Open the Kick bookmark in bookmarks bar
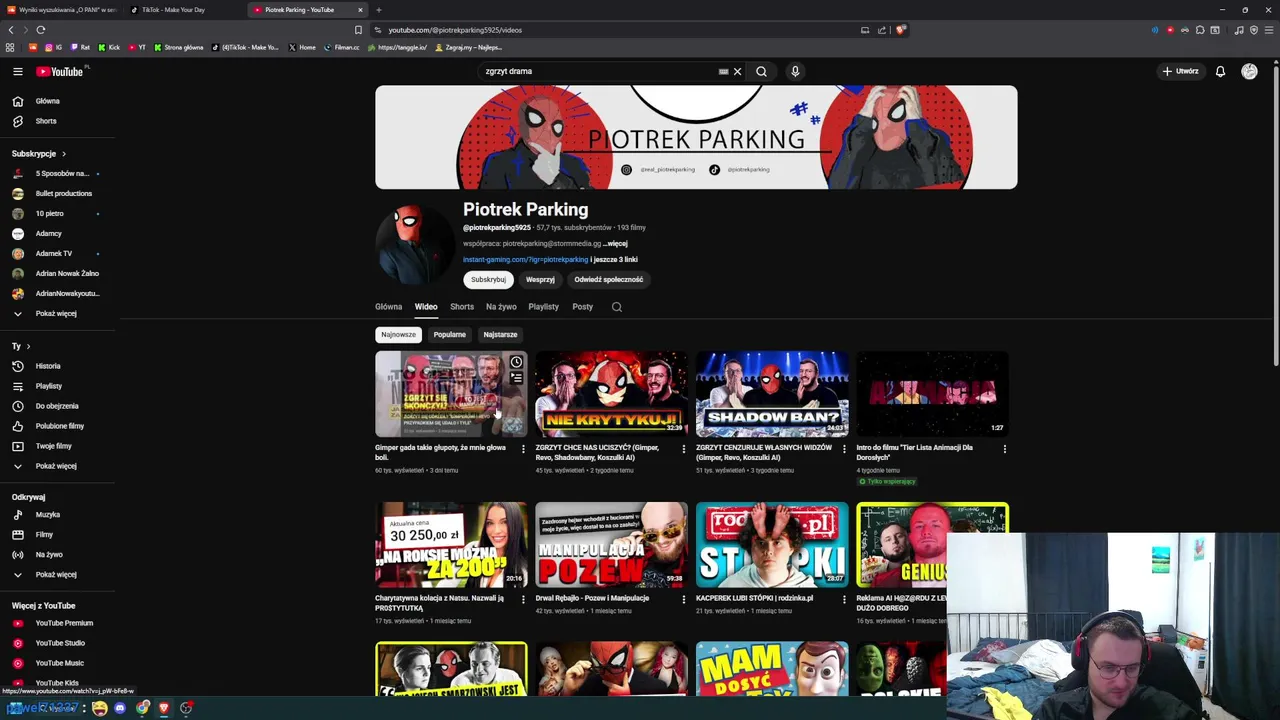This screenshot has width=1280, height=720. click(x=109, y=47)
